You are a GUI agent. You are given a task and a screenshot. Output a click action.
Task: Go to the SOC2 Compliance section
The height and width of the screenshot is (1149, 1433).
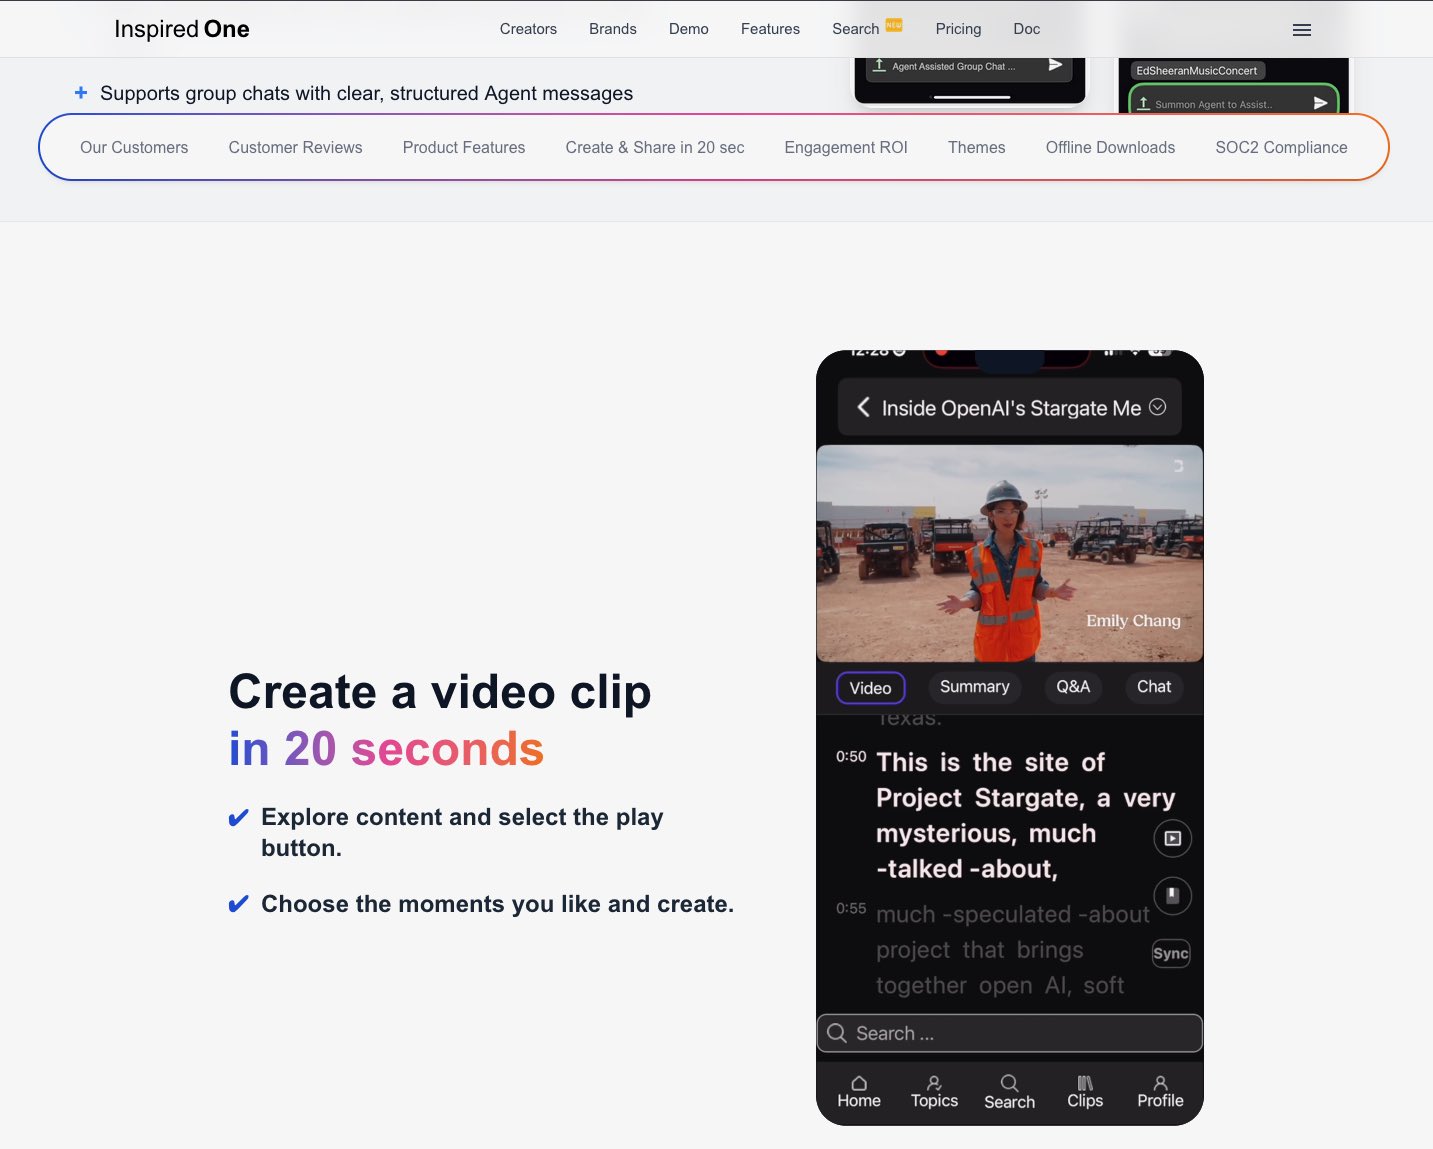tap(1280, 147)
